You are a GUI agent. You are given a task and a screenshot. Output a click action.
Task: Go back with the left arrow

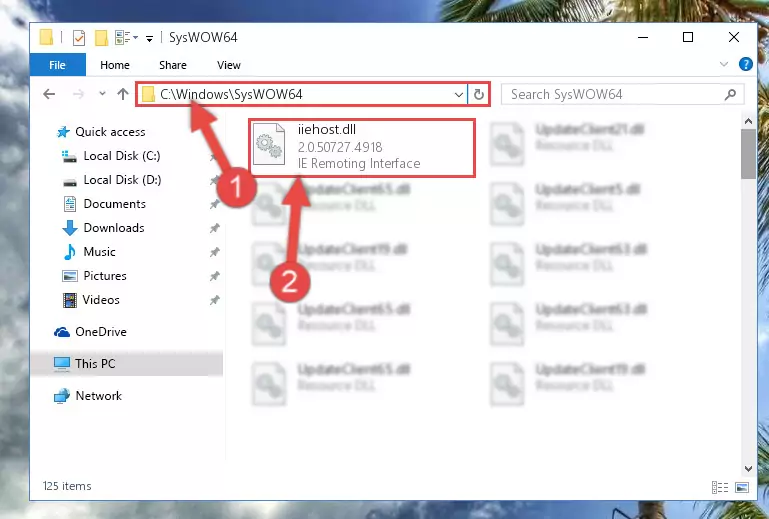49,94
